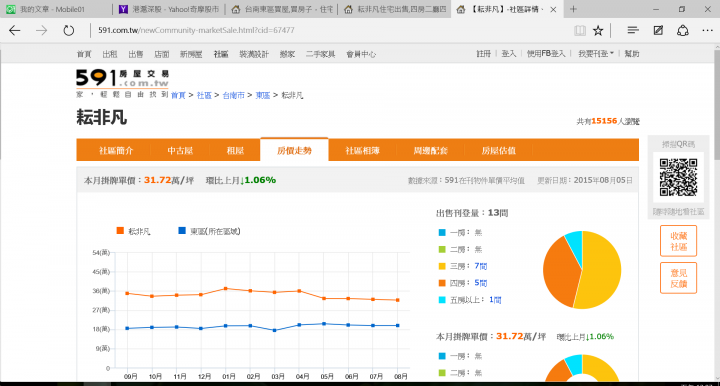Screen dimensions: 720x386
Task: Toggle the 耘非凡 orange chart legend
Action: (x=134, y=231)
